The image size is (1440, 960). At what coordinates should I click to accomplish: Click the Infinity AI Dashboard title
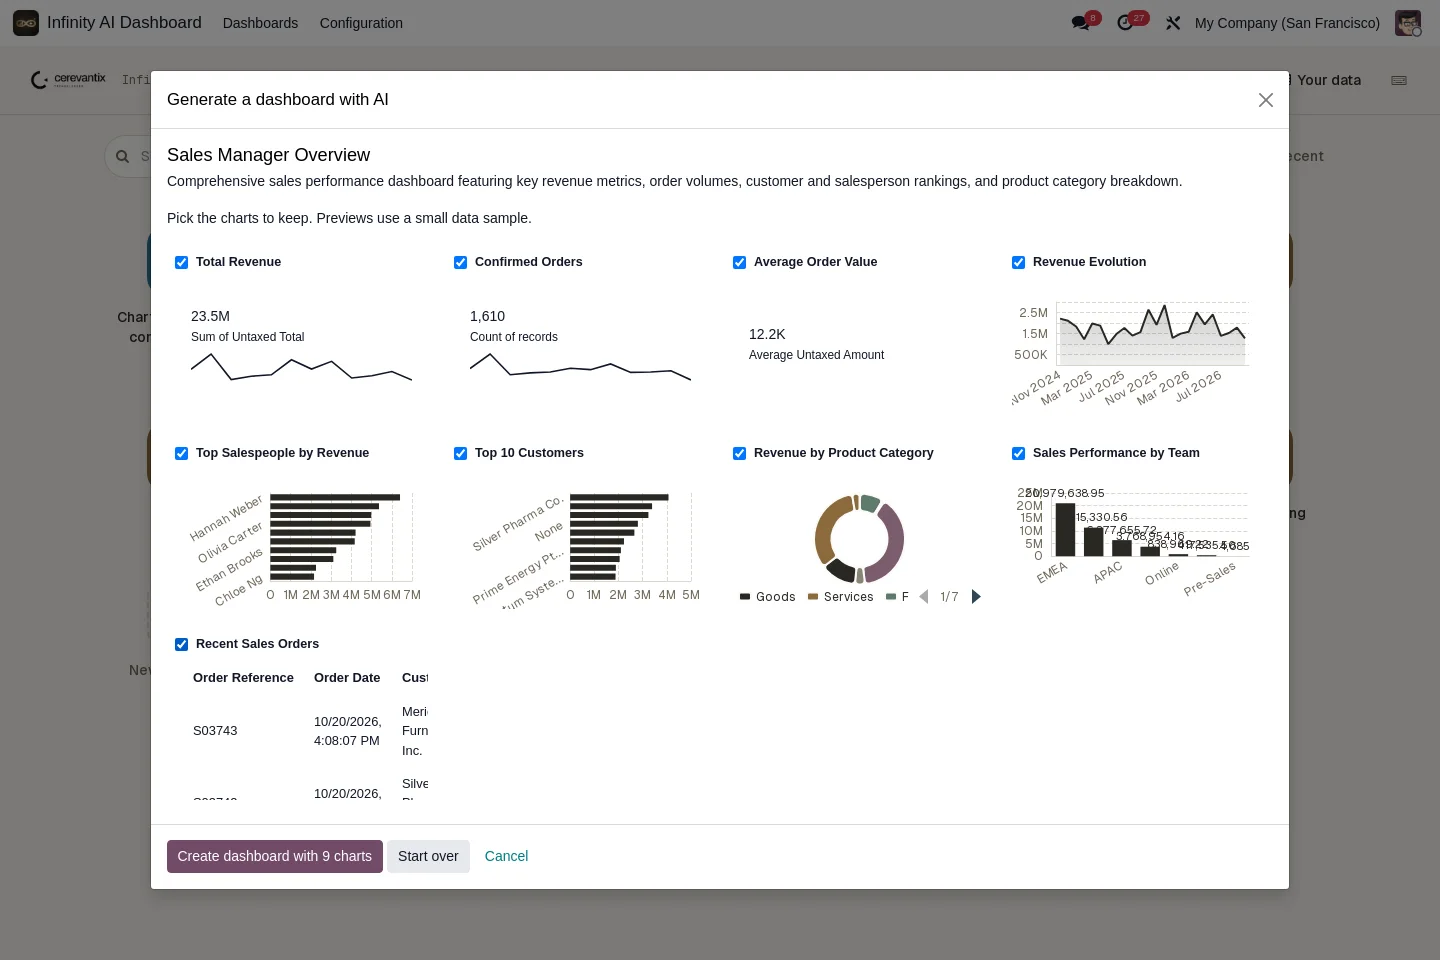coord(124,22)
